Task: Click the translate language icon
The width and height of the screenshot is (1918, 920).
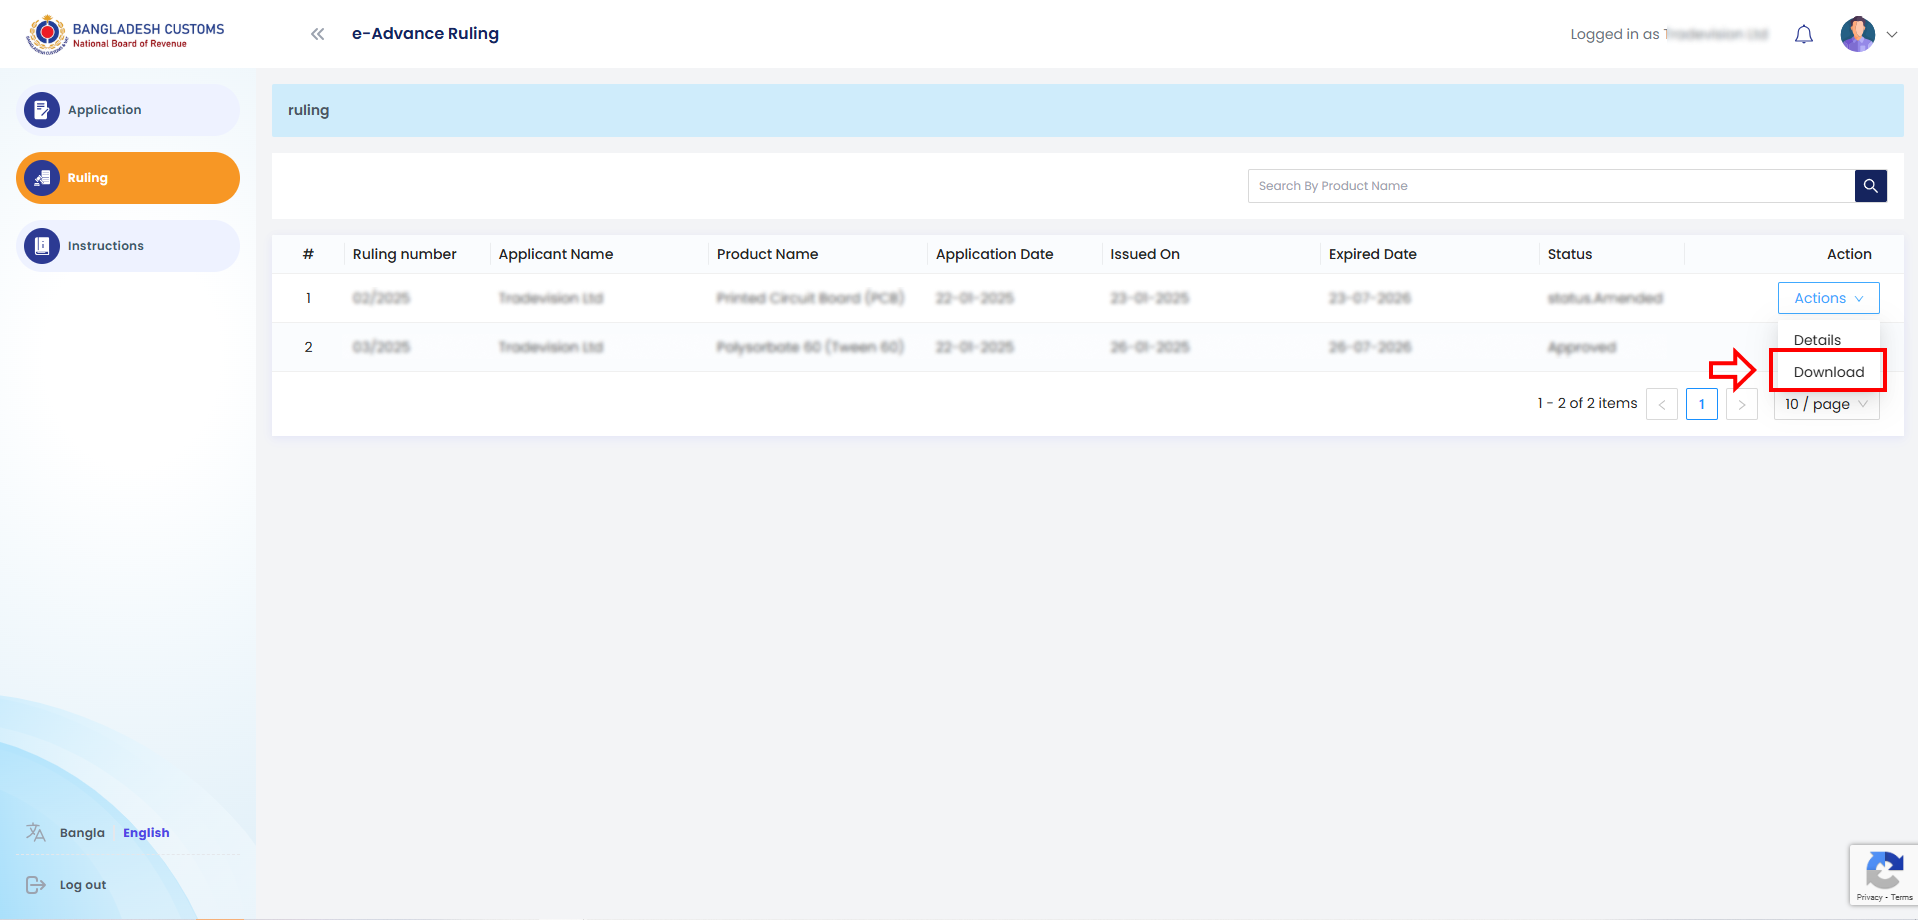Action: coord(36,832)
